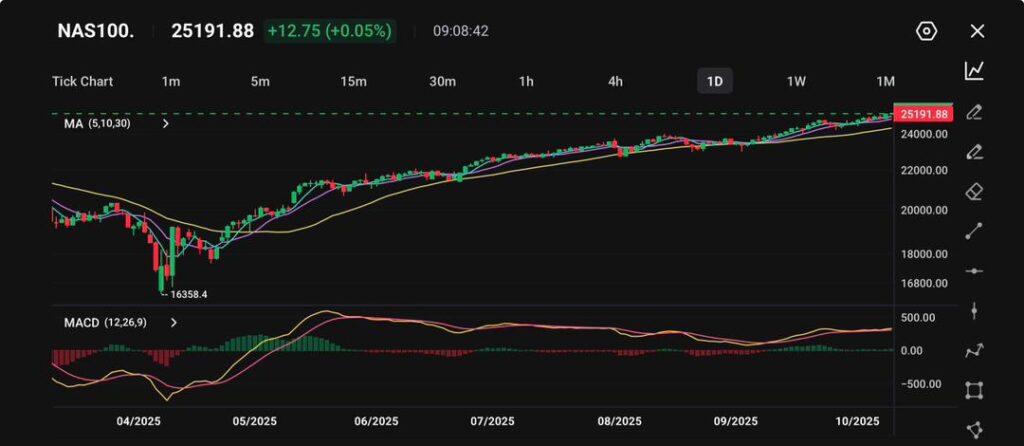1024x446 pixels.
Task: Select the rectangle shape tool
Action: point(974,390)
